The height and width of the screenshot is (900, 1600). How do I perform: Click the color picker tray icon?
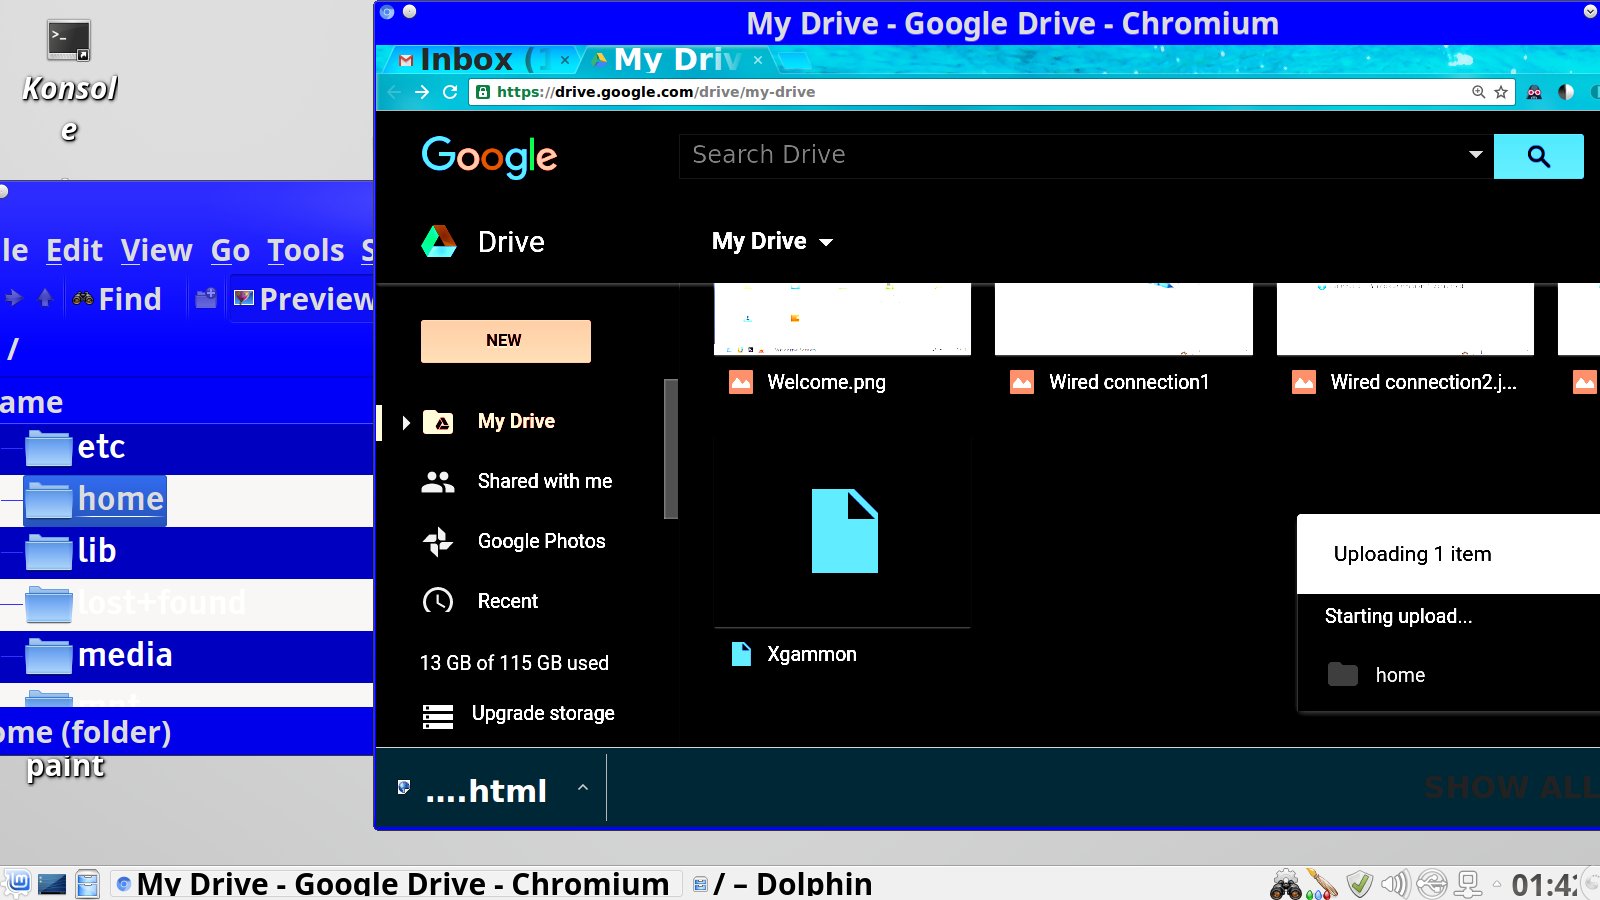coord(1322,885)
